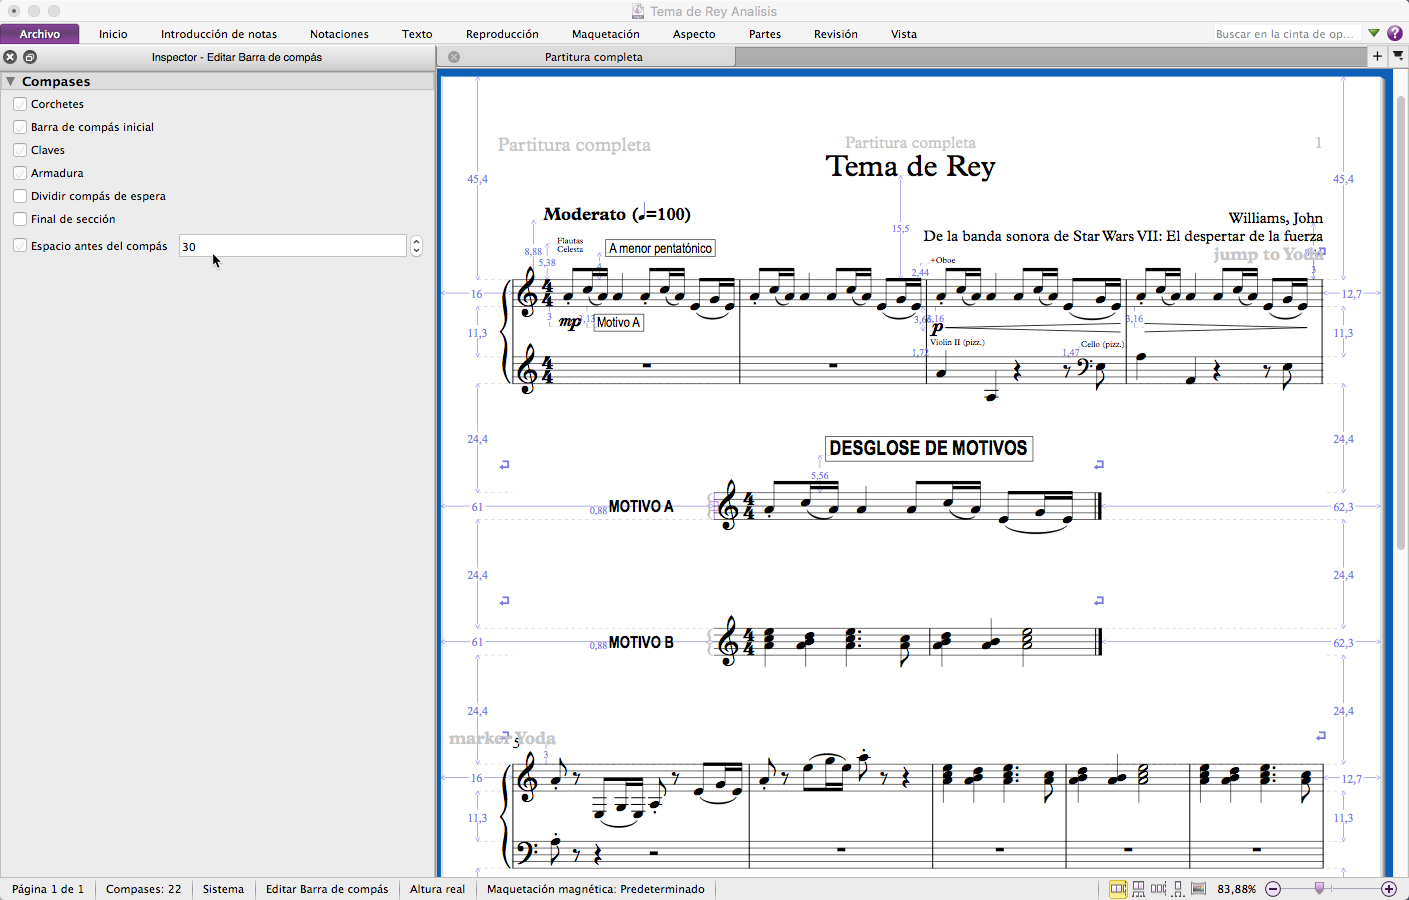Image resolution: width=1409 pixels, height=900 pixels.
Task: Click the Espacio antes del compás value field
Action: coord(293,246)
